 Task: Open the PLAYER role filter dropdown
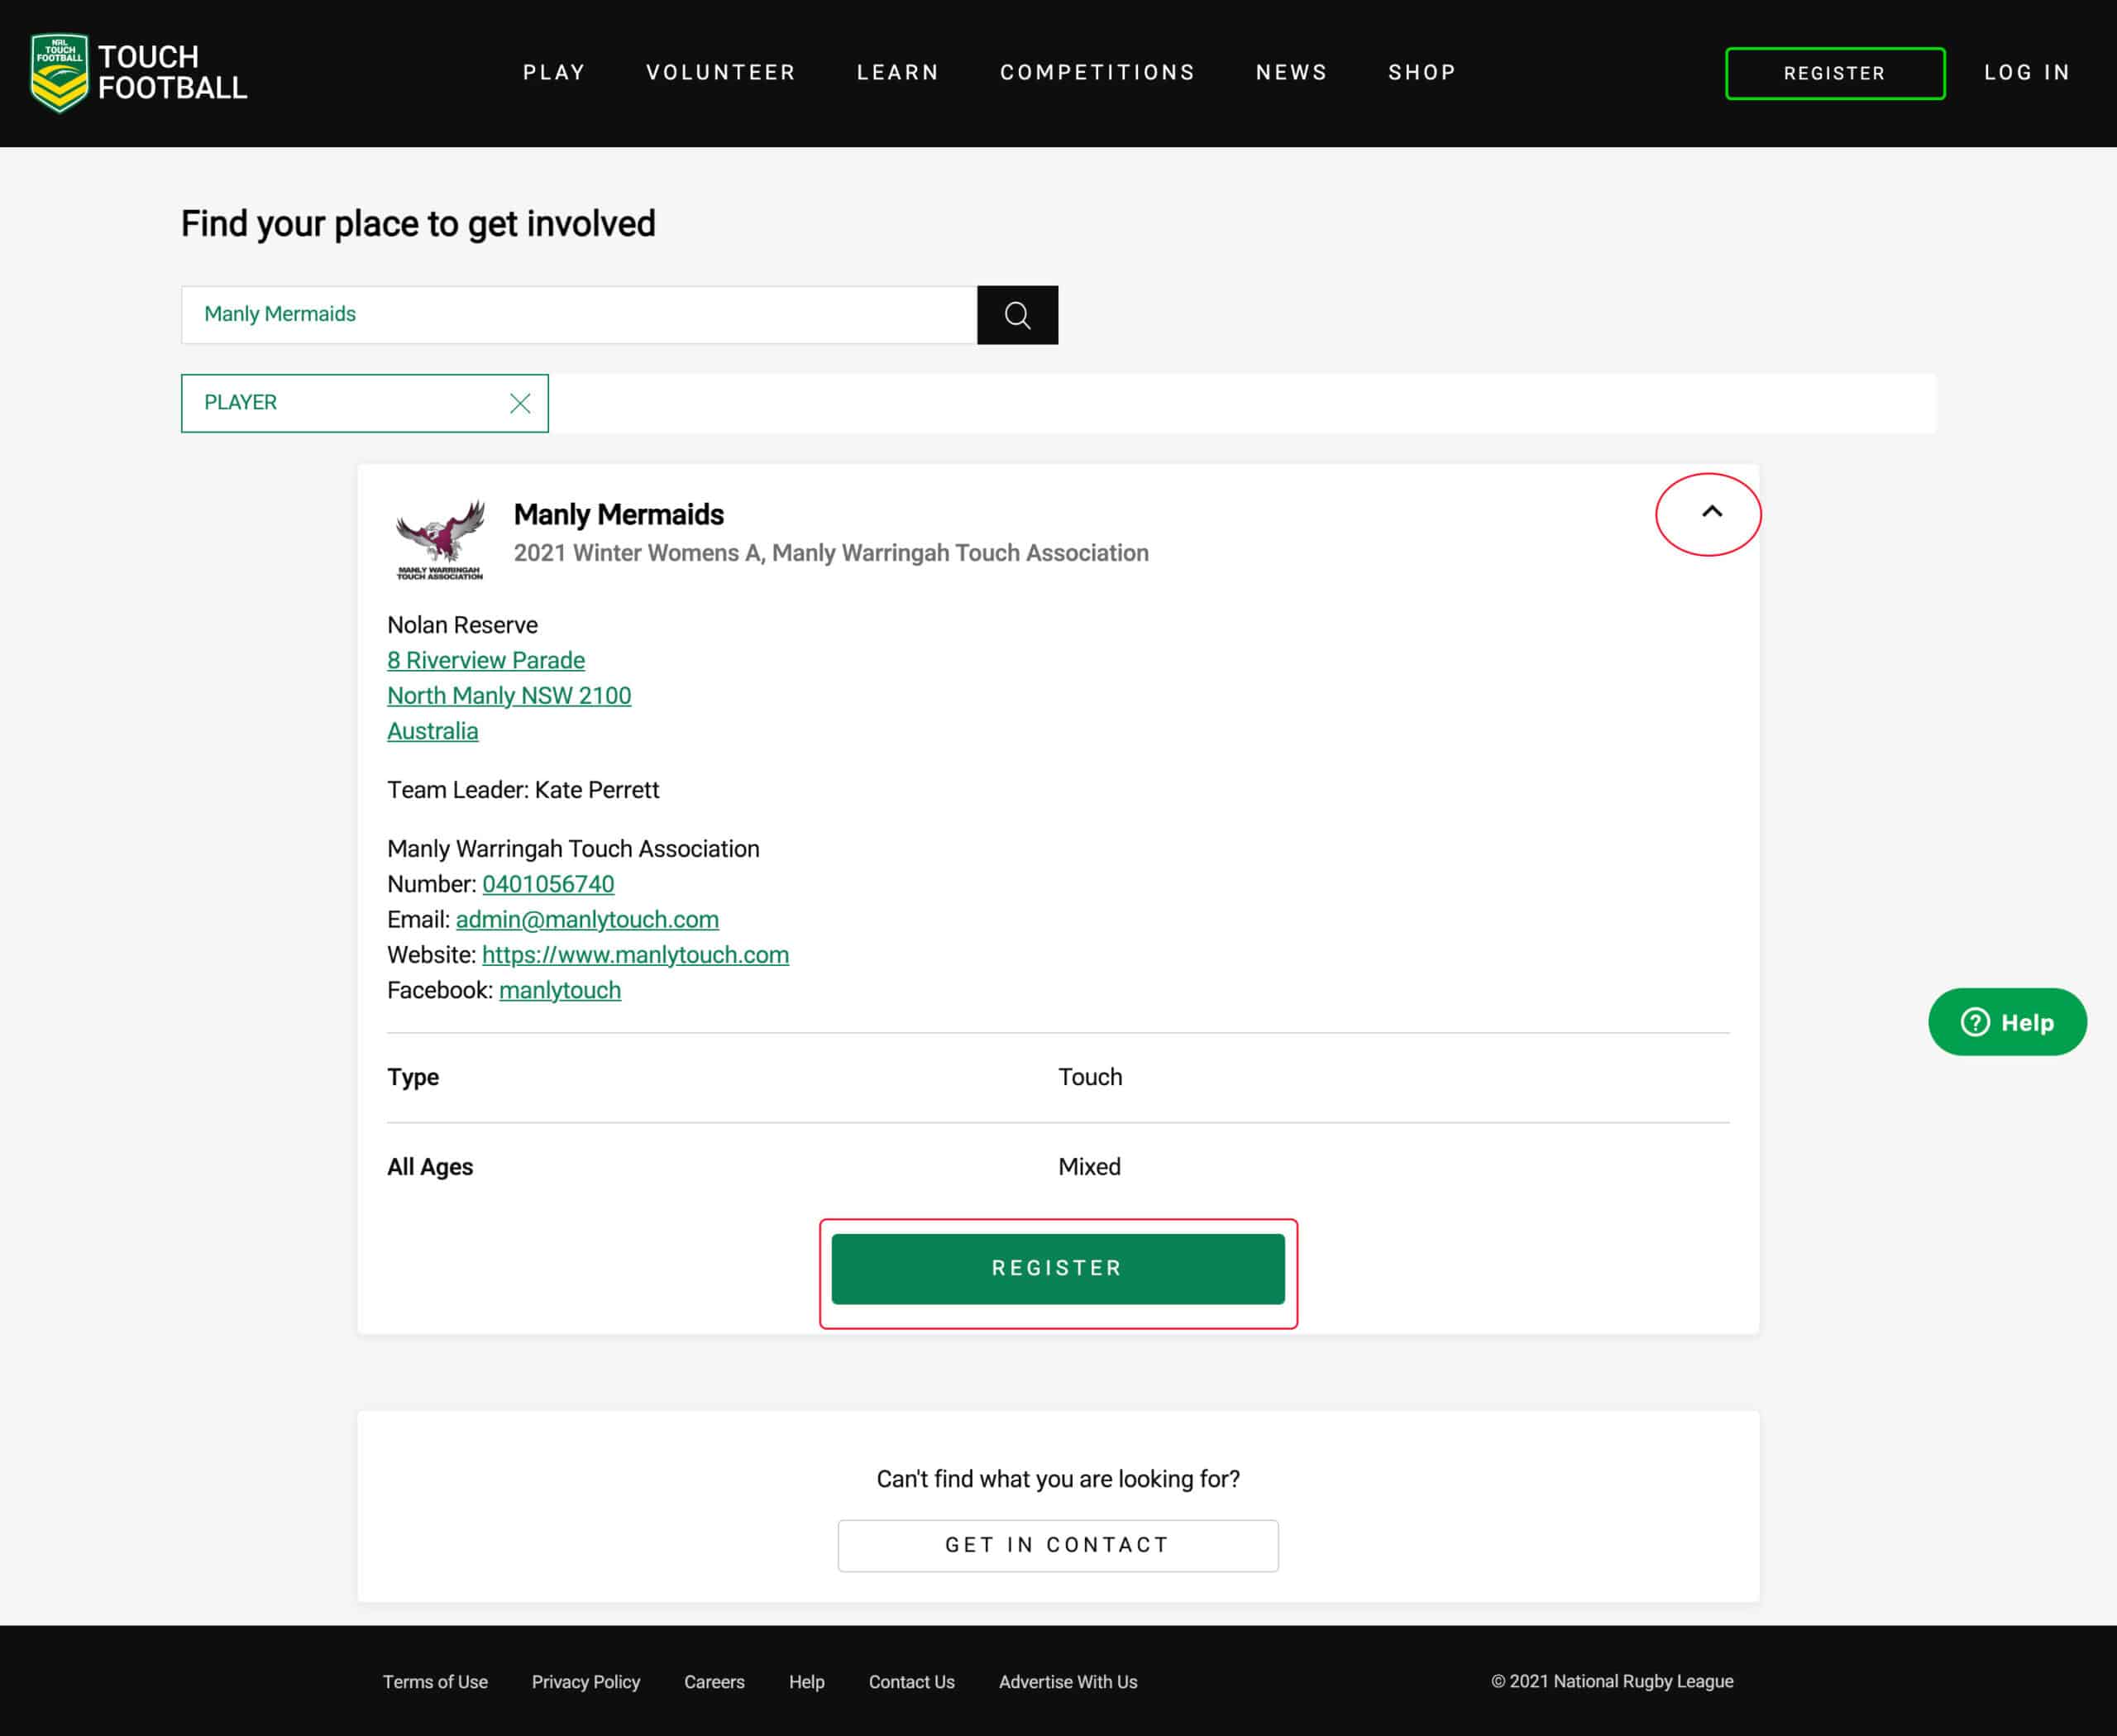pos(364,403)
